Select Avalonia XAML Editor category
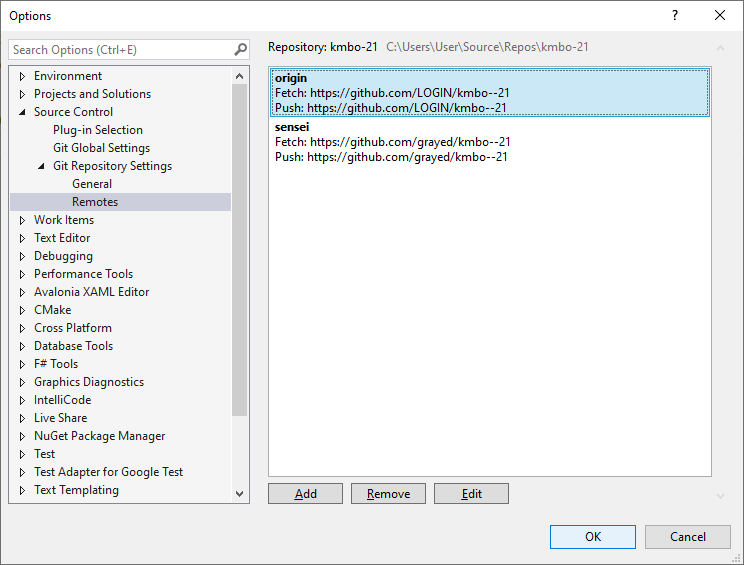The height and width of the screenshot is (565, 744). click(91, 292)
